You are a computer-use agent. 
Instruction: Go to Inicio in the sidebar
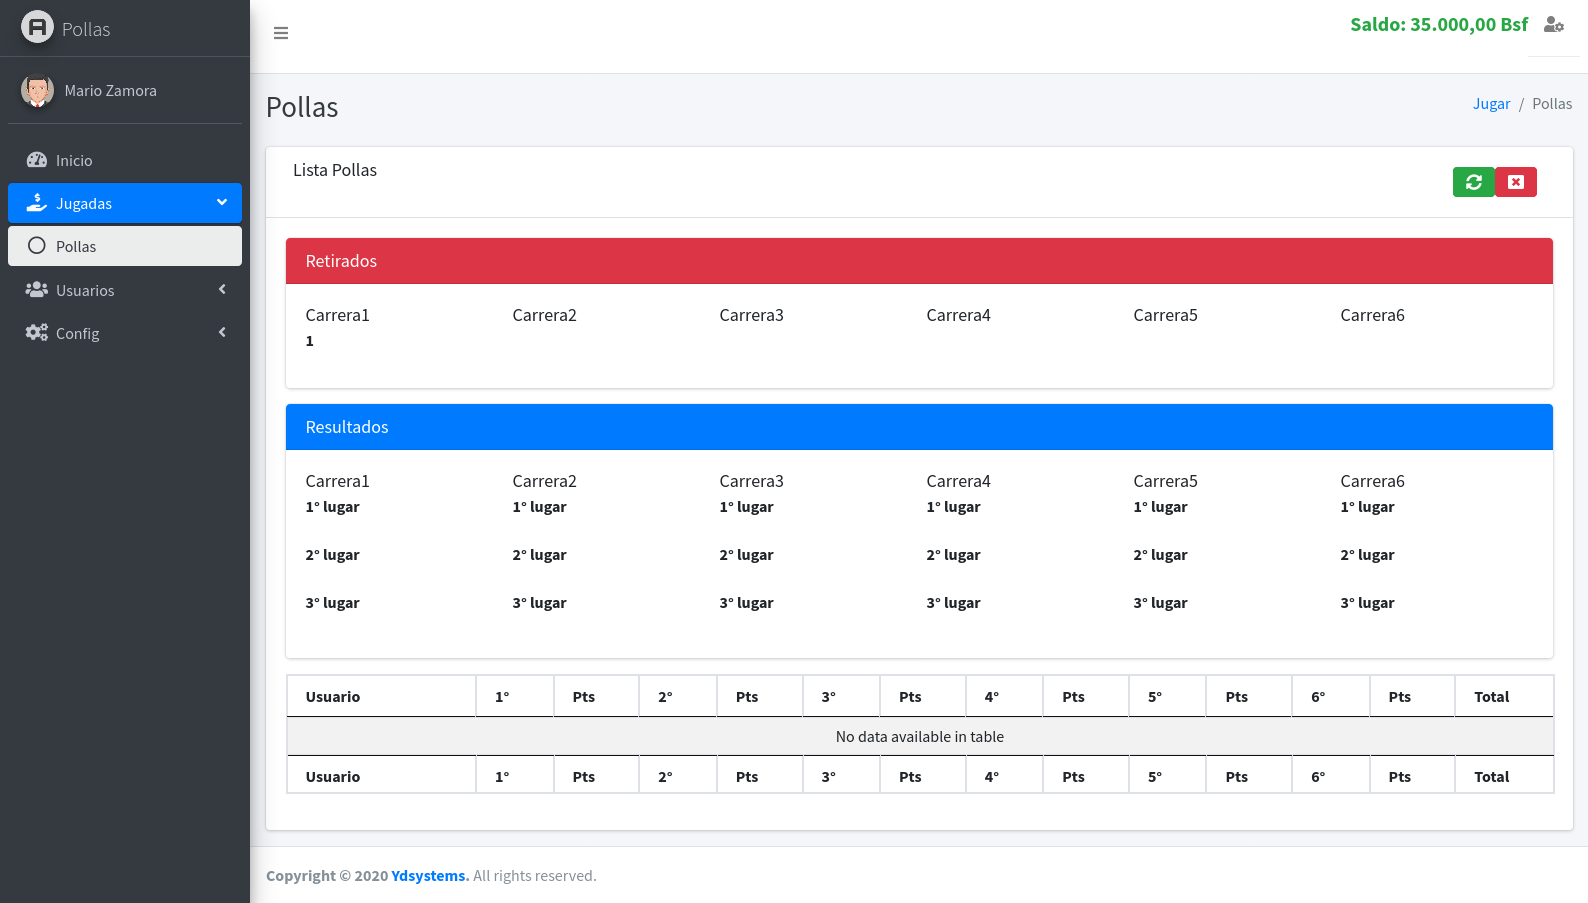point(74,161)
